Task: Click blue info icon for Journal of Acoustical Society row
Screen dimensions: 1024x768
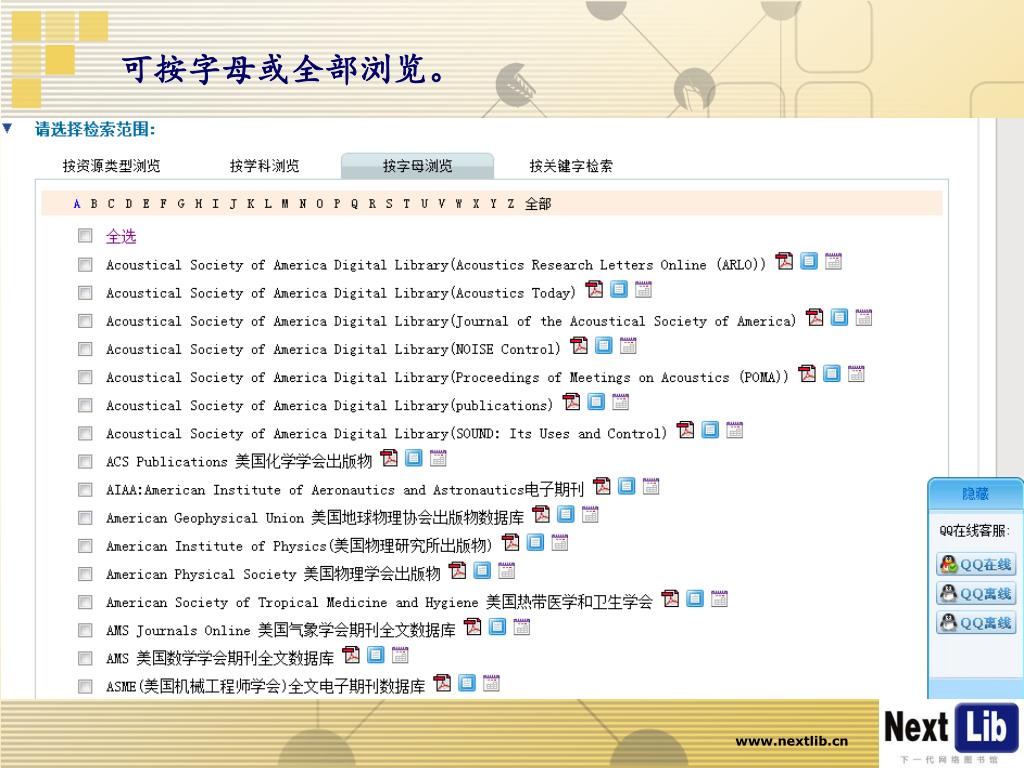Action: [x=839, y=317]
